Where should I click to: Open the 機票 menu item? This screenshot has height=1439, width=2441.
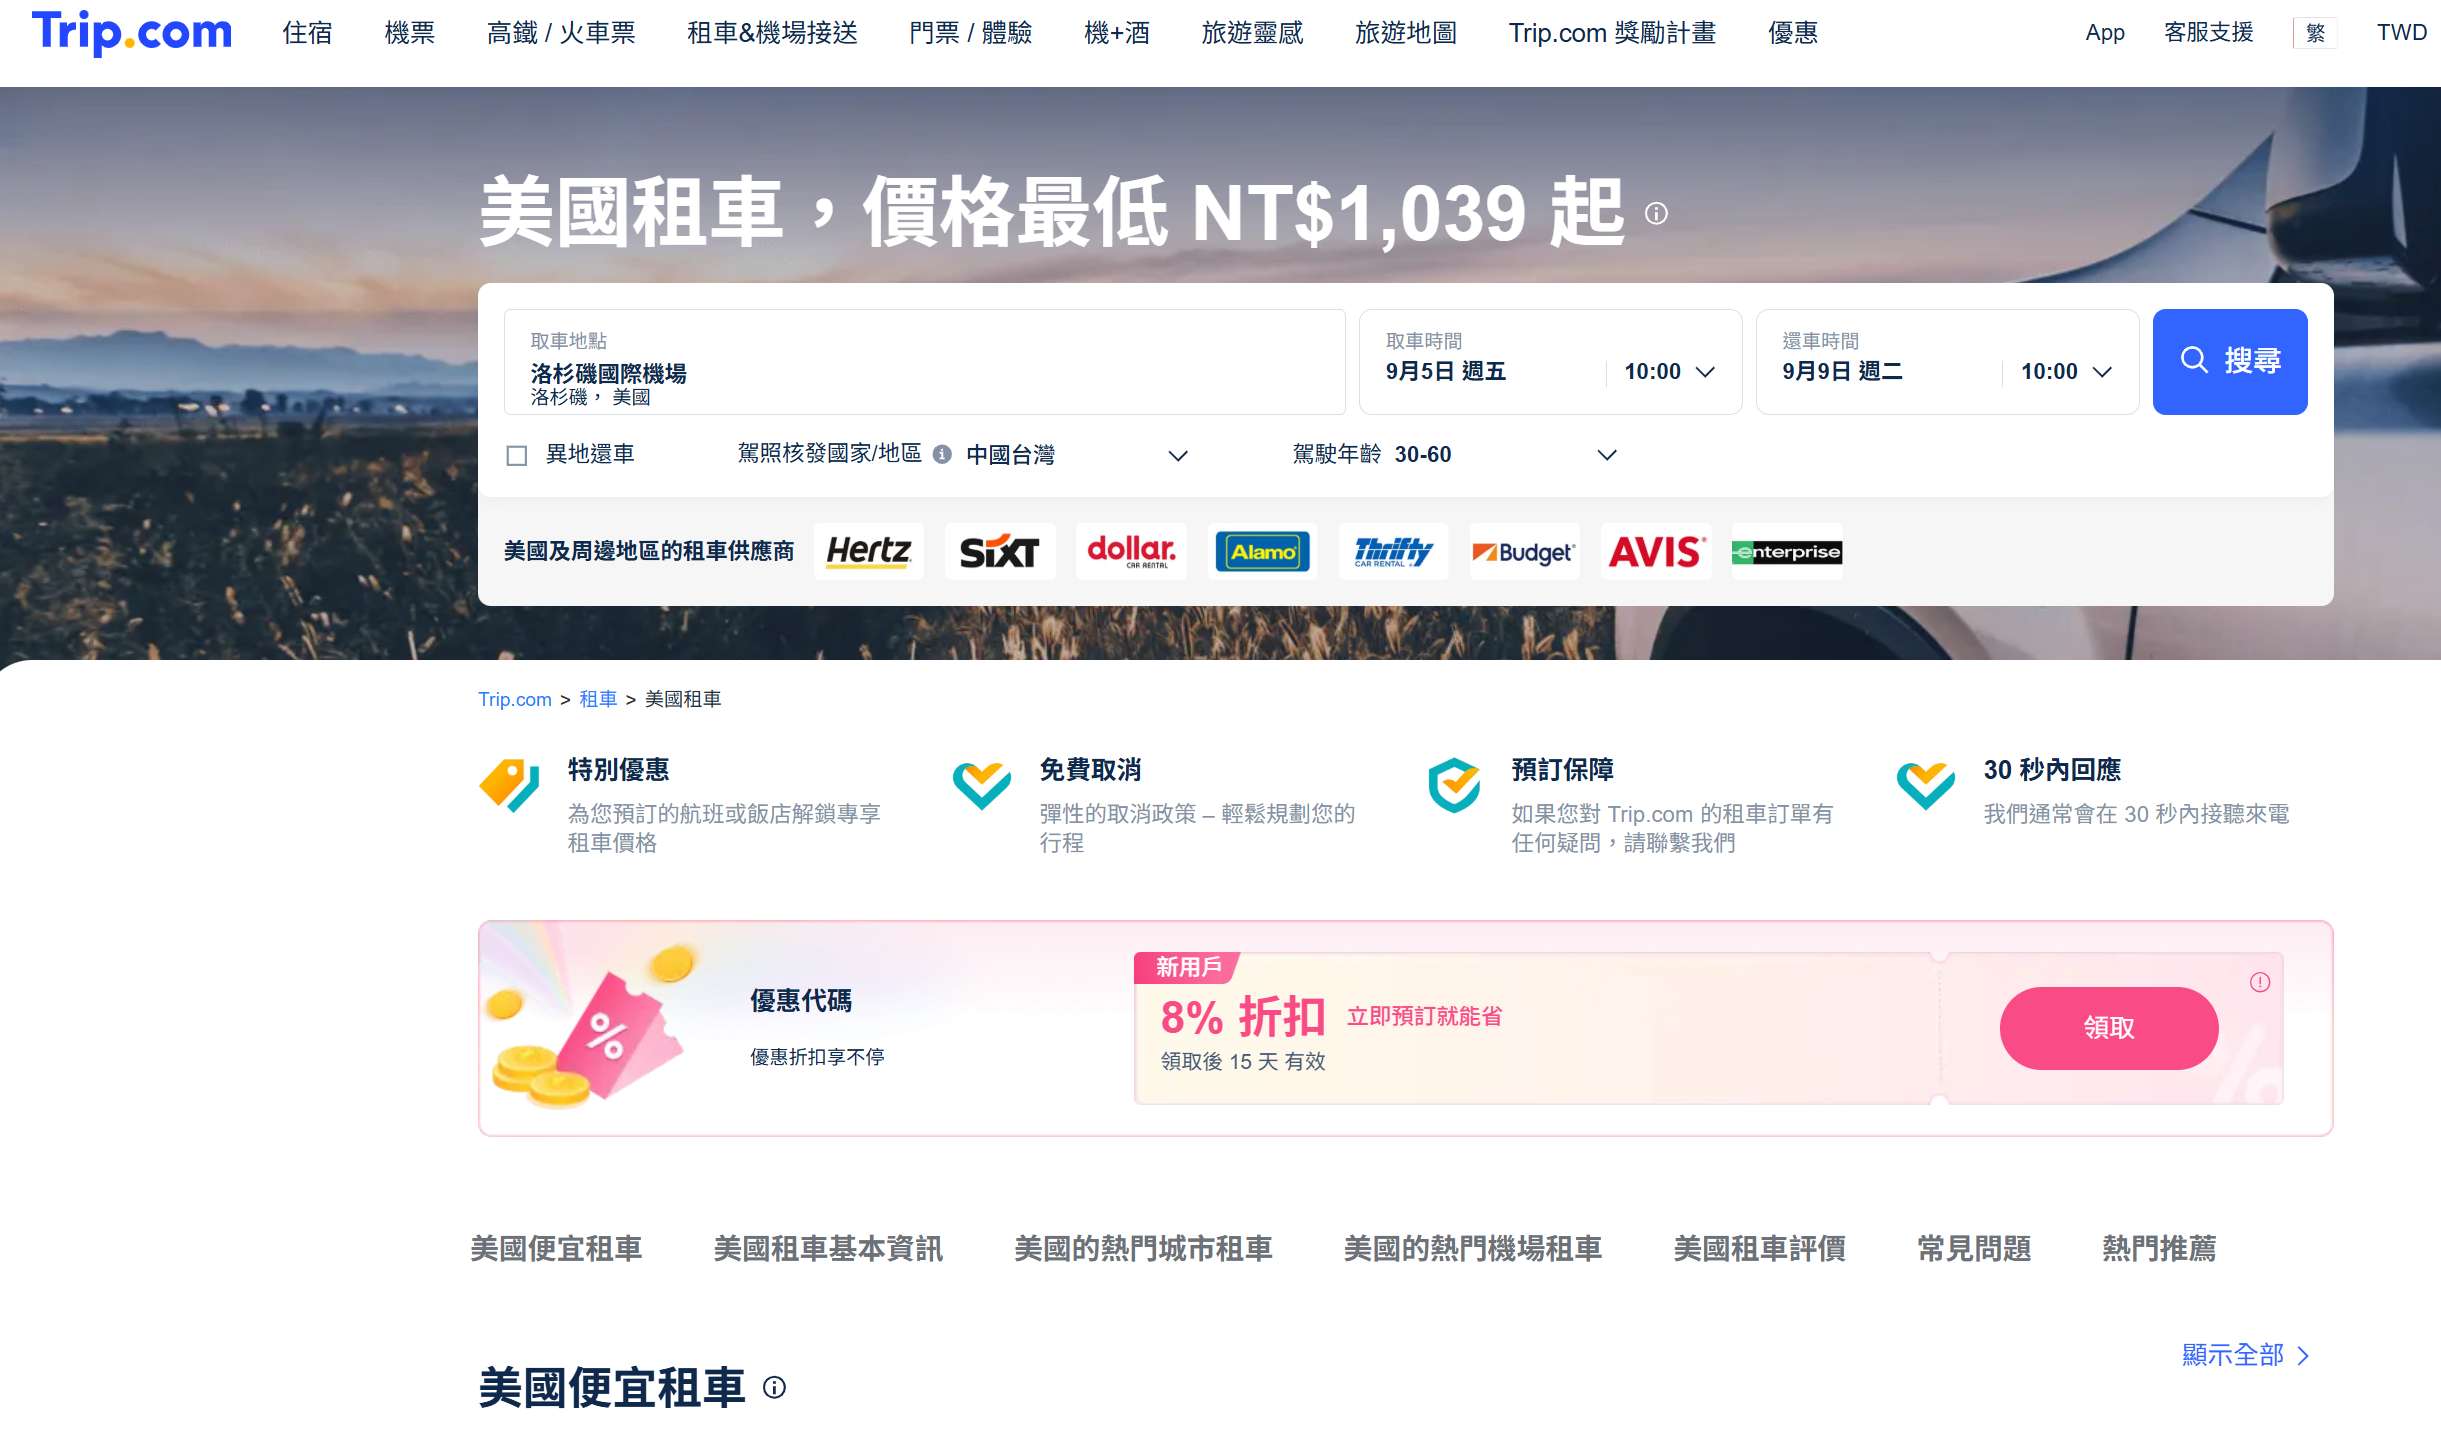tap(409, 33)
